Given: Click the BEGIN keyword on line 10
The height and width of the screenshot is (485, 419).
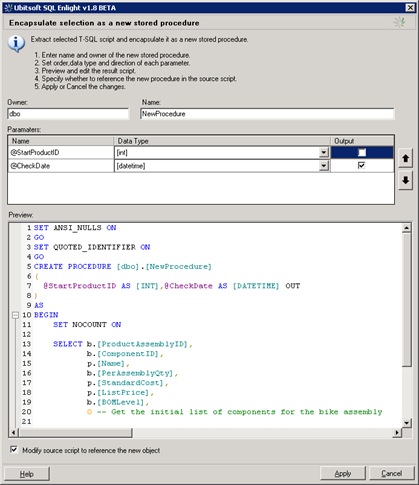Looking at the screenshot, I should 46,315.
